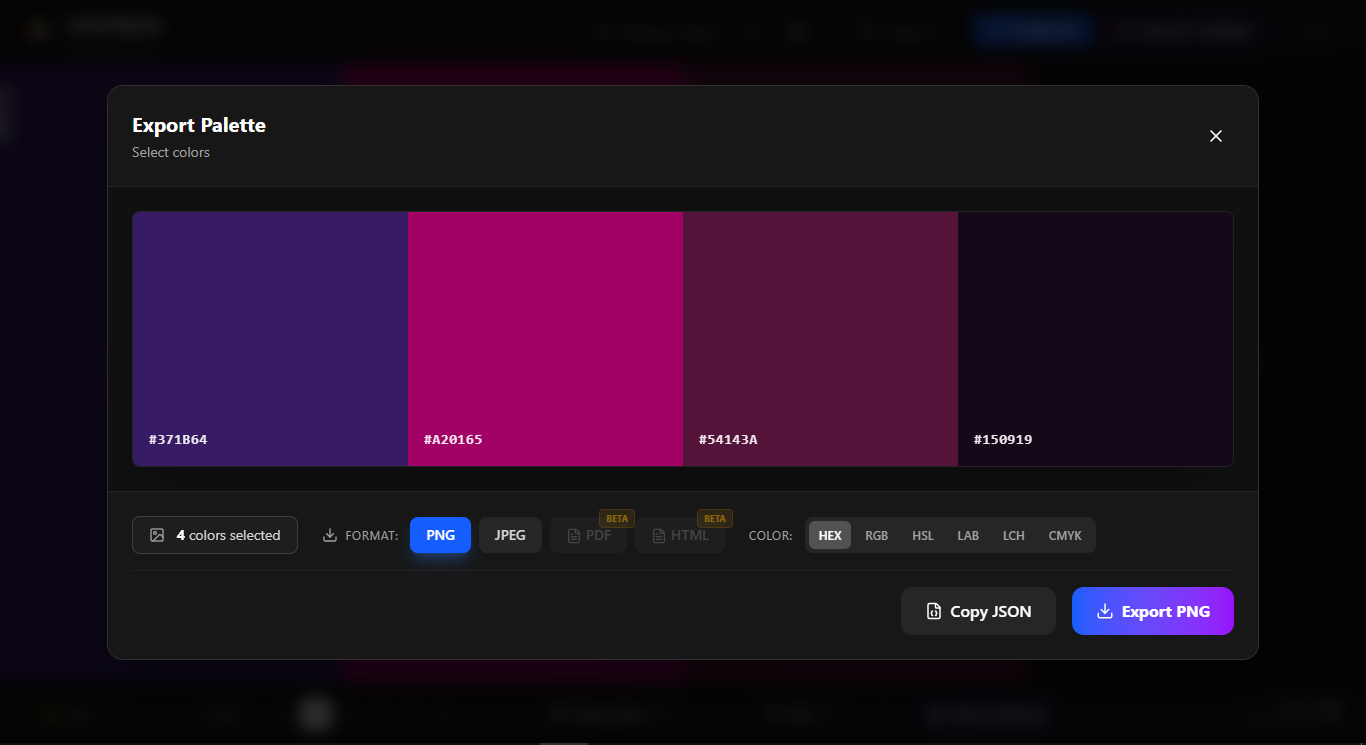Export the palette as PNG
This screenshot has height=745, width=1366.
(x=1152, y=610)
